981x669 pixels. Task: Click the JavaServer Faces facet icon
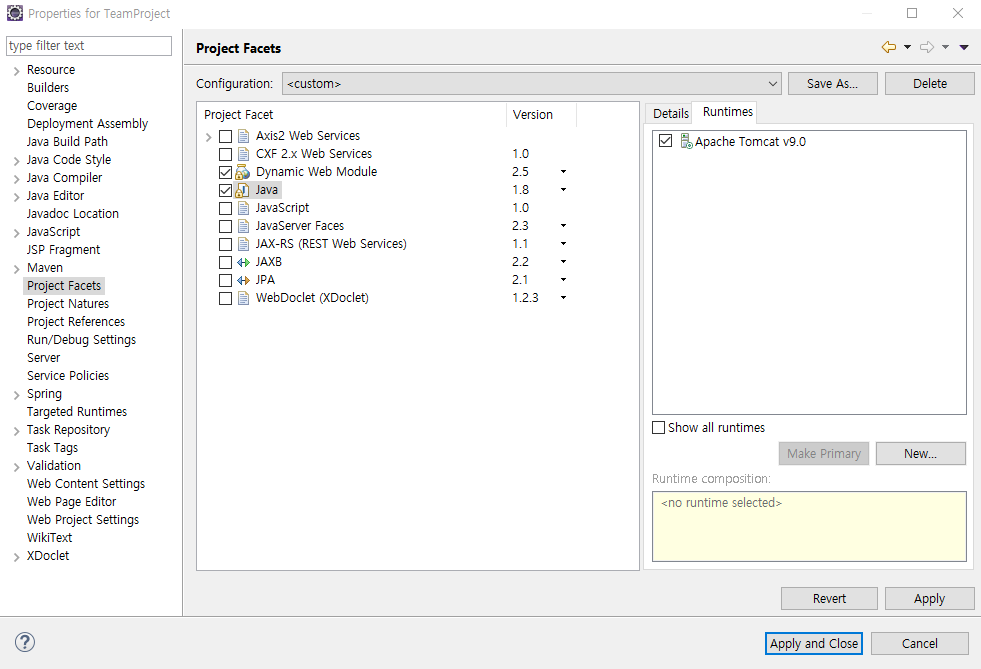pos(243,226)
